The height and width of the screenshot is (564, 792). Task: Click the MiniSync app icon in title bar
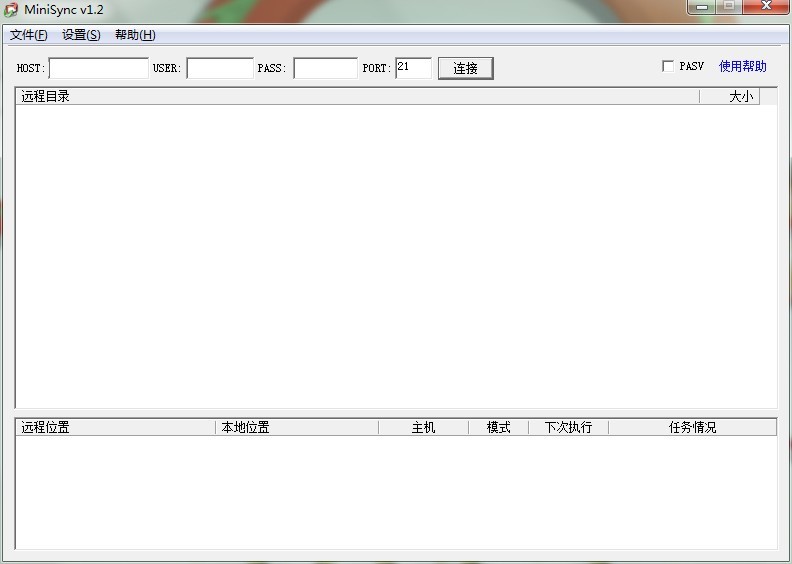pyautogui.click(x=11, y=9)
